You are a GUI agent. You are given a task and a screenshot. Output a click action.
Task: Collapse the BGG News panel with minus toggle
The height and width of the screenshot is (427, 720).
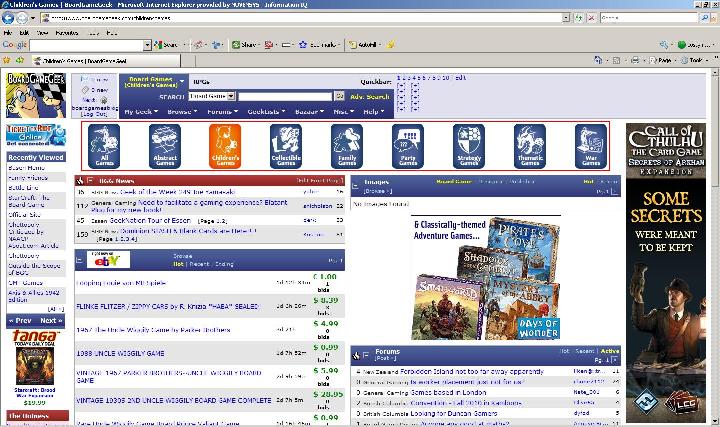(x=90, y=180)
